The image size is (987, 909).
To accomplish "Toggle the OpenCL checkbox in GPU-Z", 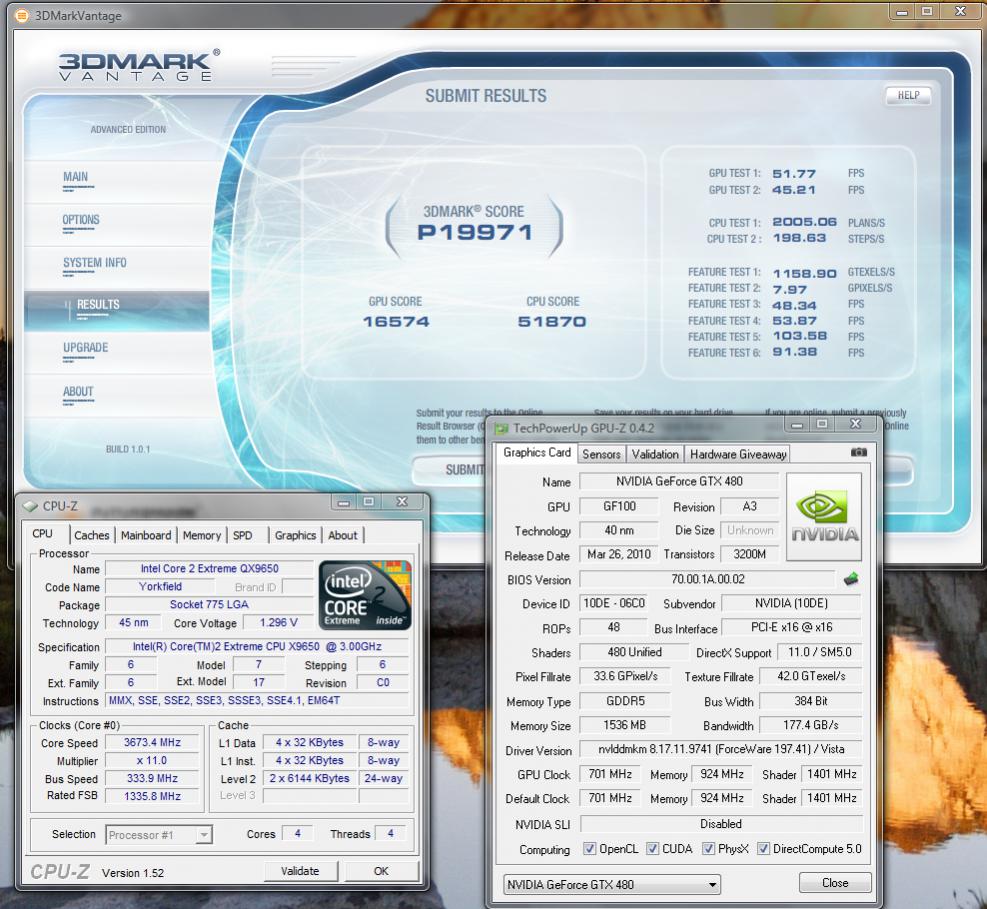I will coord(589,849).
